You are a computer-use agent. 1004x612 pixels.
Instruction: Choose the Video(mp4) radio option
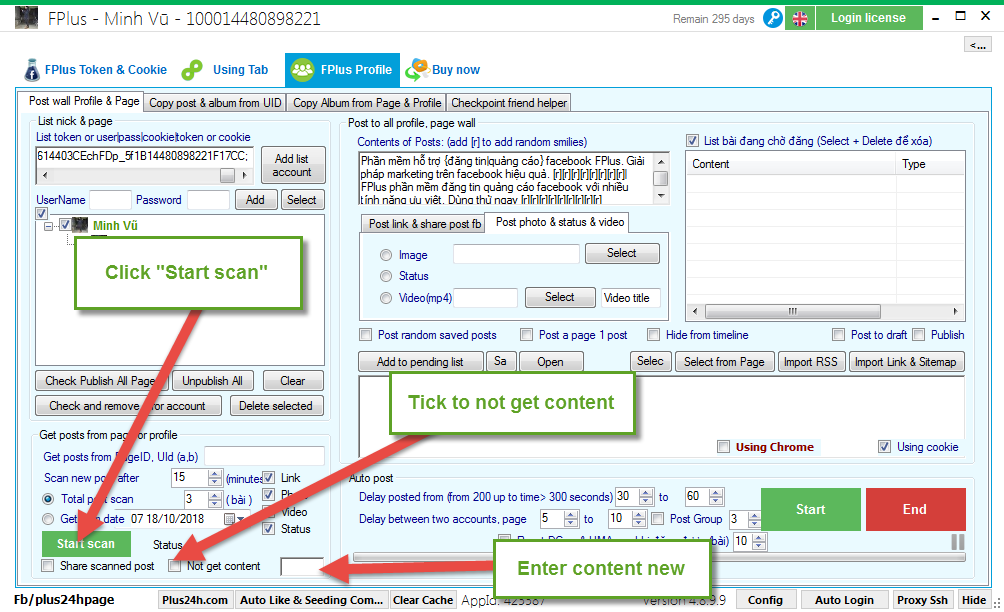click(x=385, y=298)
